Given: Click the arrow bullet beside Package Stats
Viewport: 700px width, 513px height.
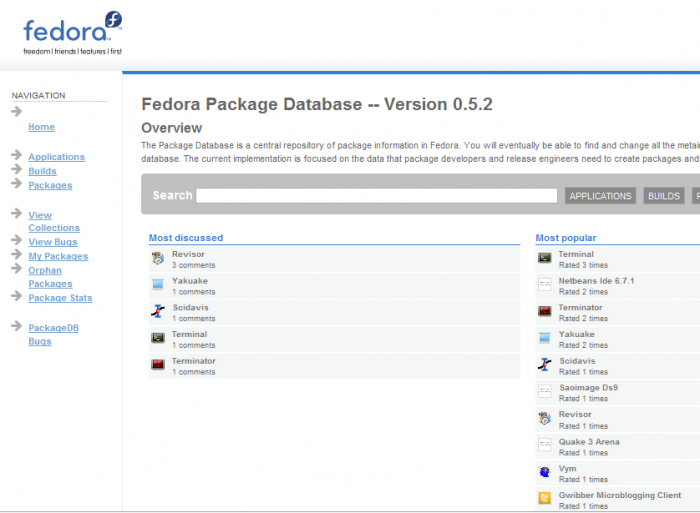Looking at the screenshot, I should tap(17, 296).
